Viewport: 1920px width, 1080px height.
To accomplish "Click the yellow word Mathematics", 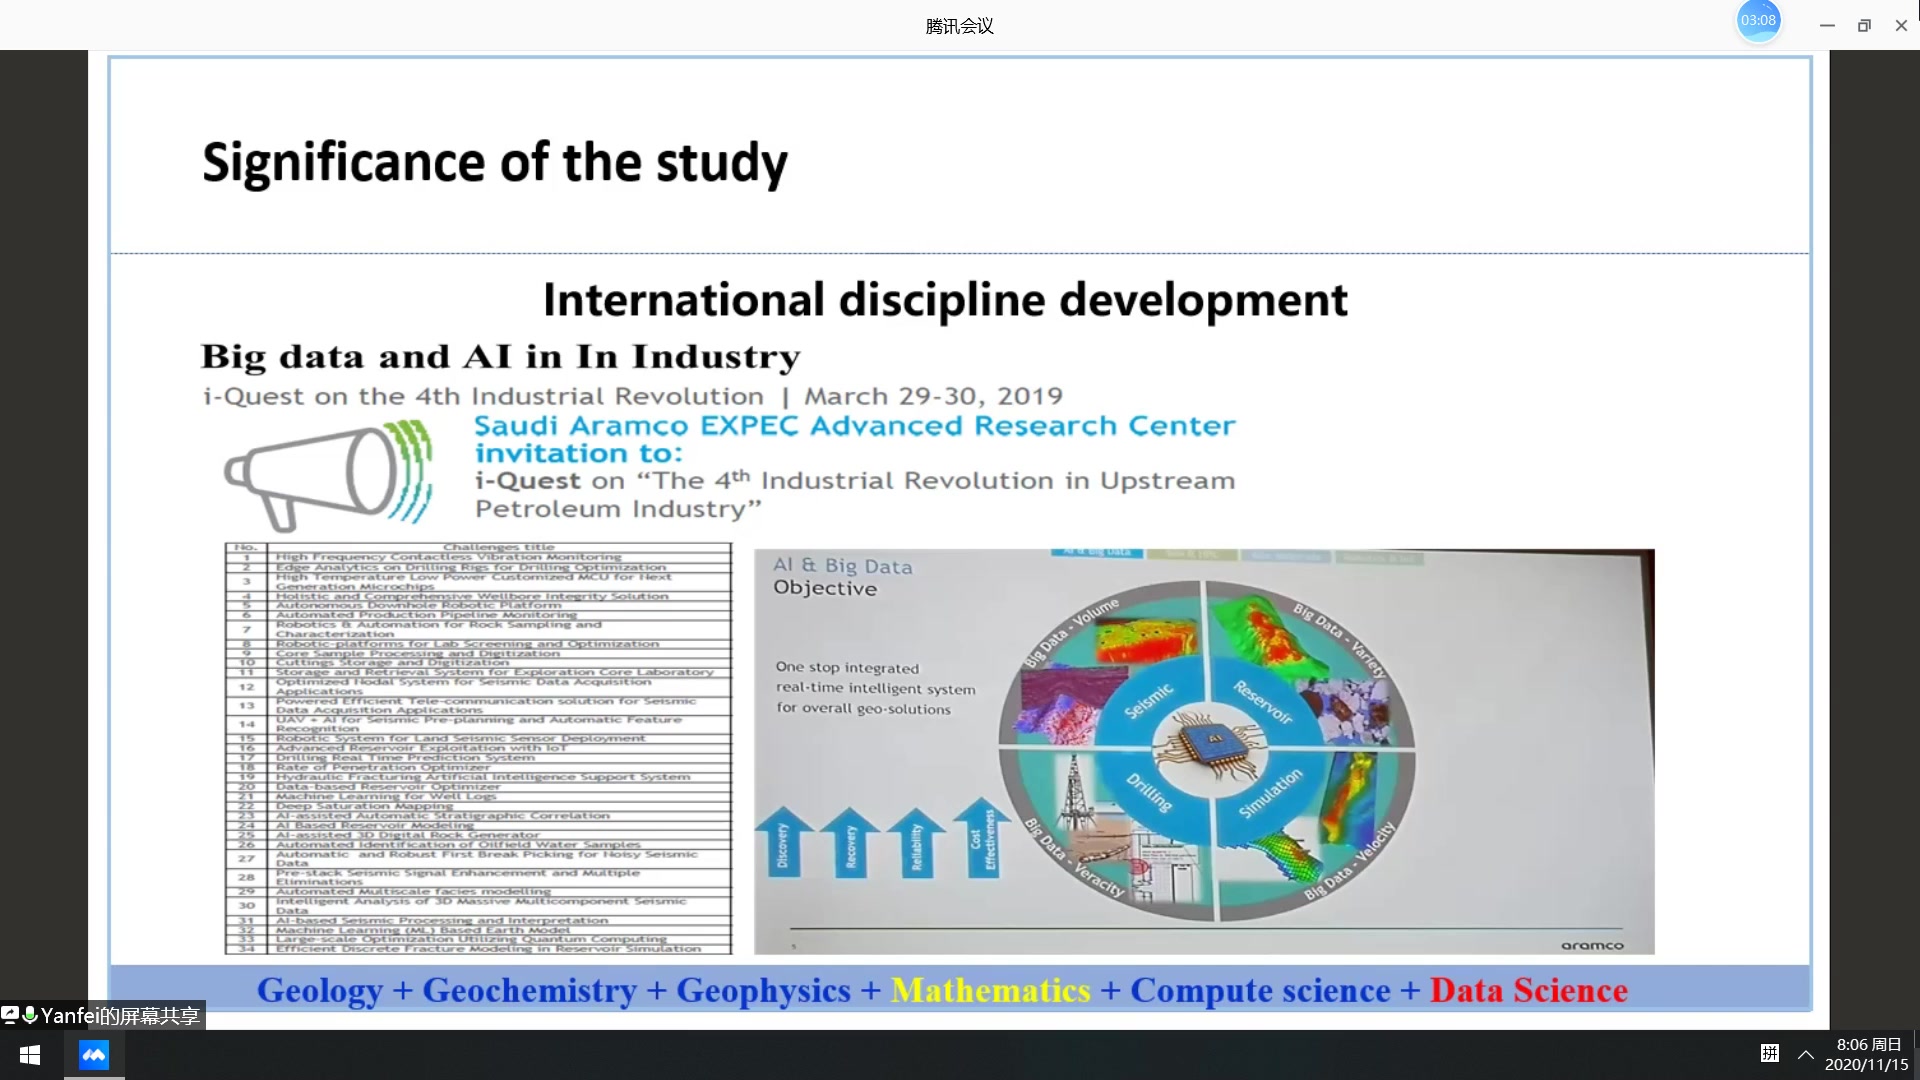I will [990, 990].
